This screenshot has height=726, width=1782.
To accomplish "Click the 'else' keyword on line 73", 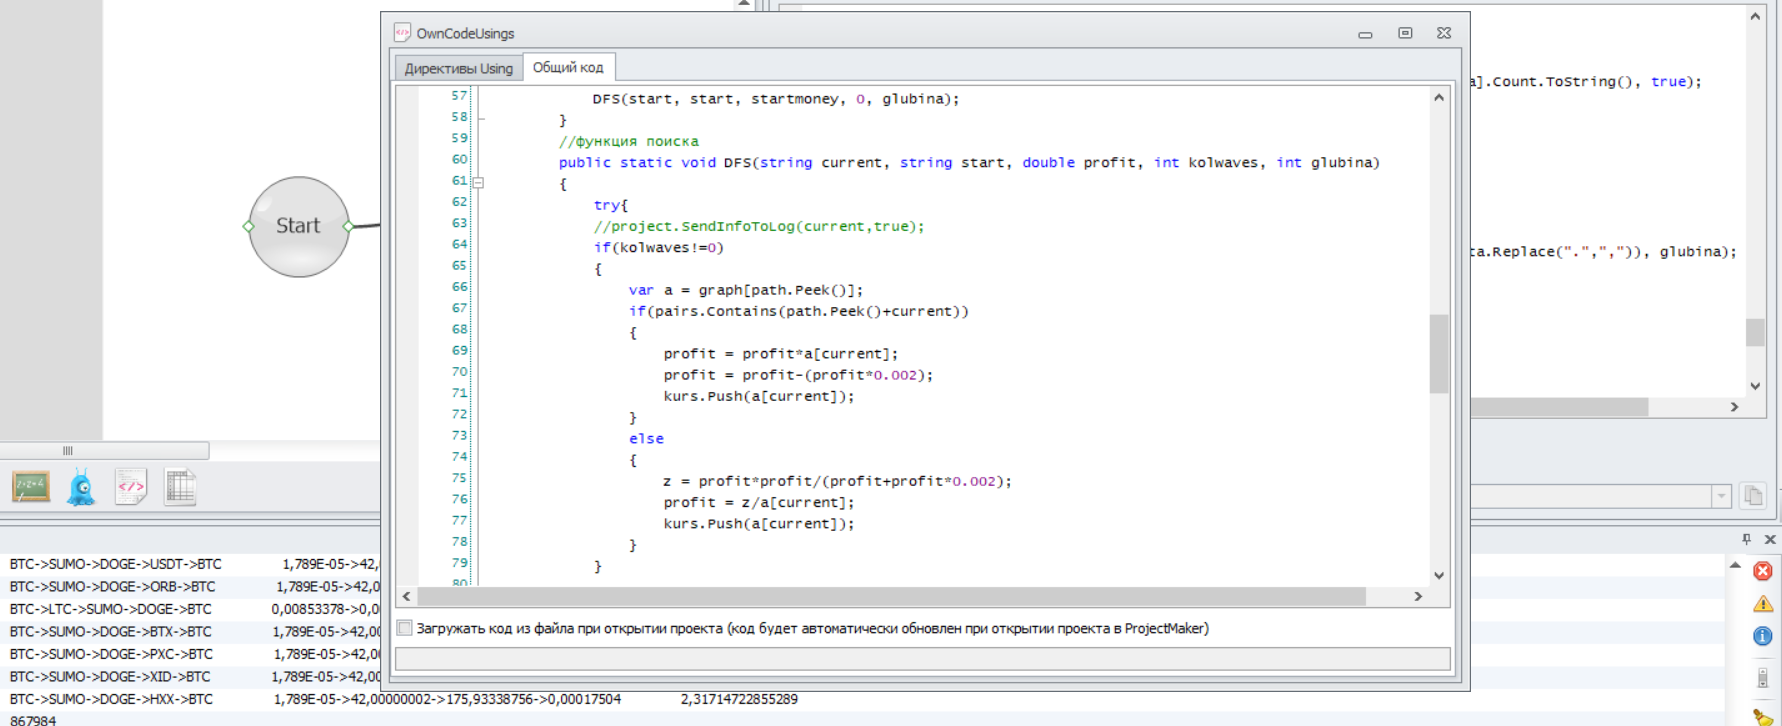I will [x=646, y=438].
